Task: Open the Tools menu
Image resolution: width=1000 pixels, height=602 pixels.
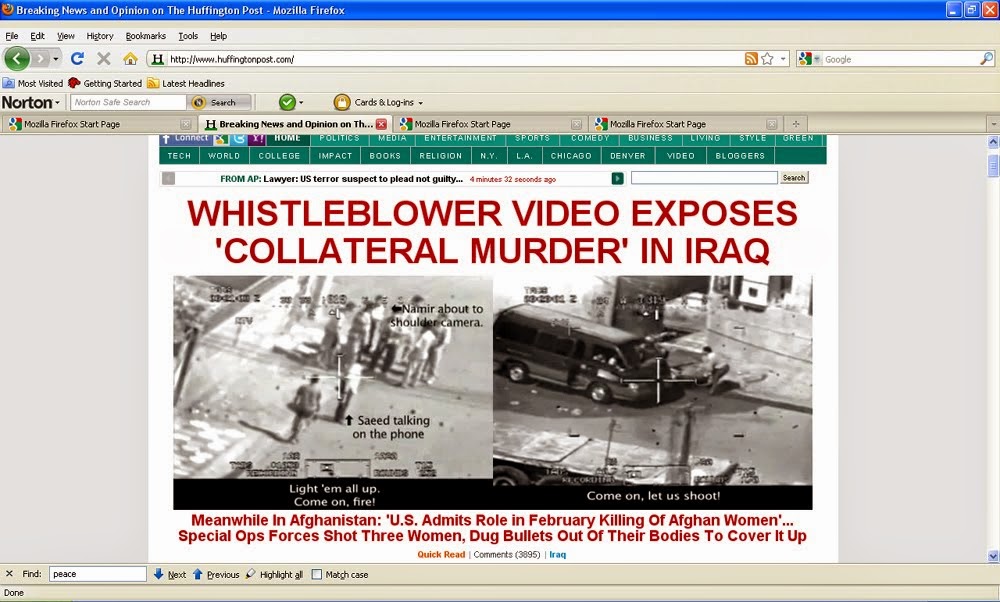Action: 188,36
